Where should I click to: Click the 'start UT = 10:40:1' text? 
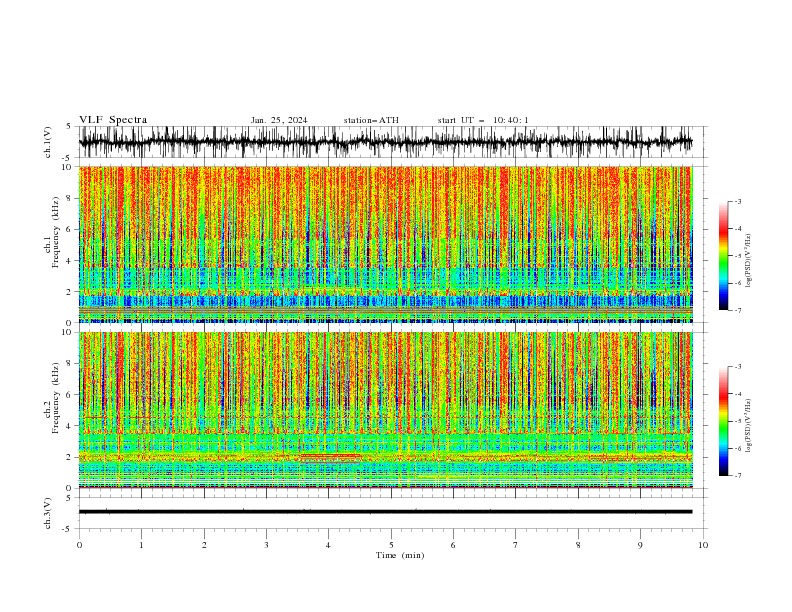coord(483,120)
